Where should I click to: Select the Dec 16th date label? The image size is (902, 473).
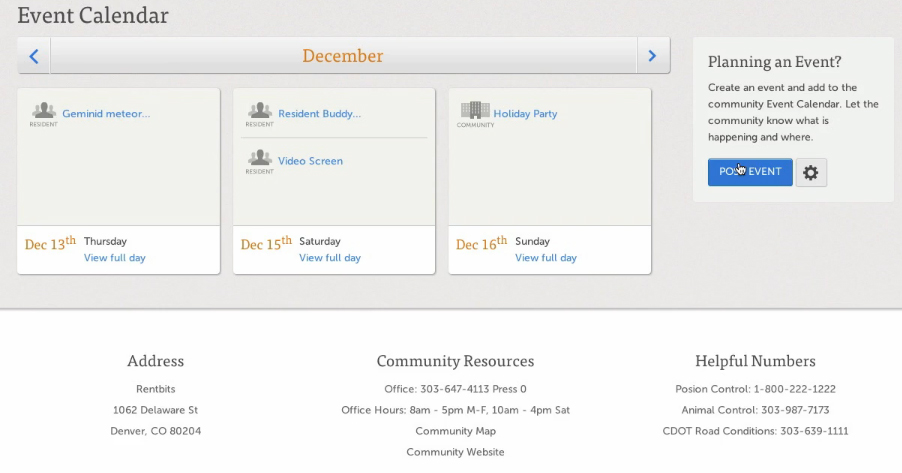[482, 244]
